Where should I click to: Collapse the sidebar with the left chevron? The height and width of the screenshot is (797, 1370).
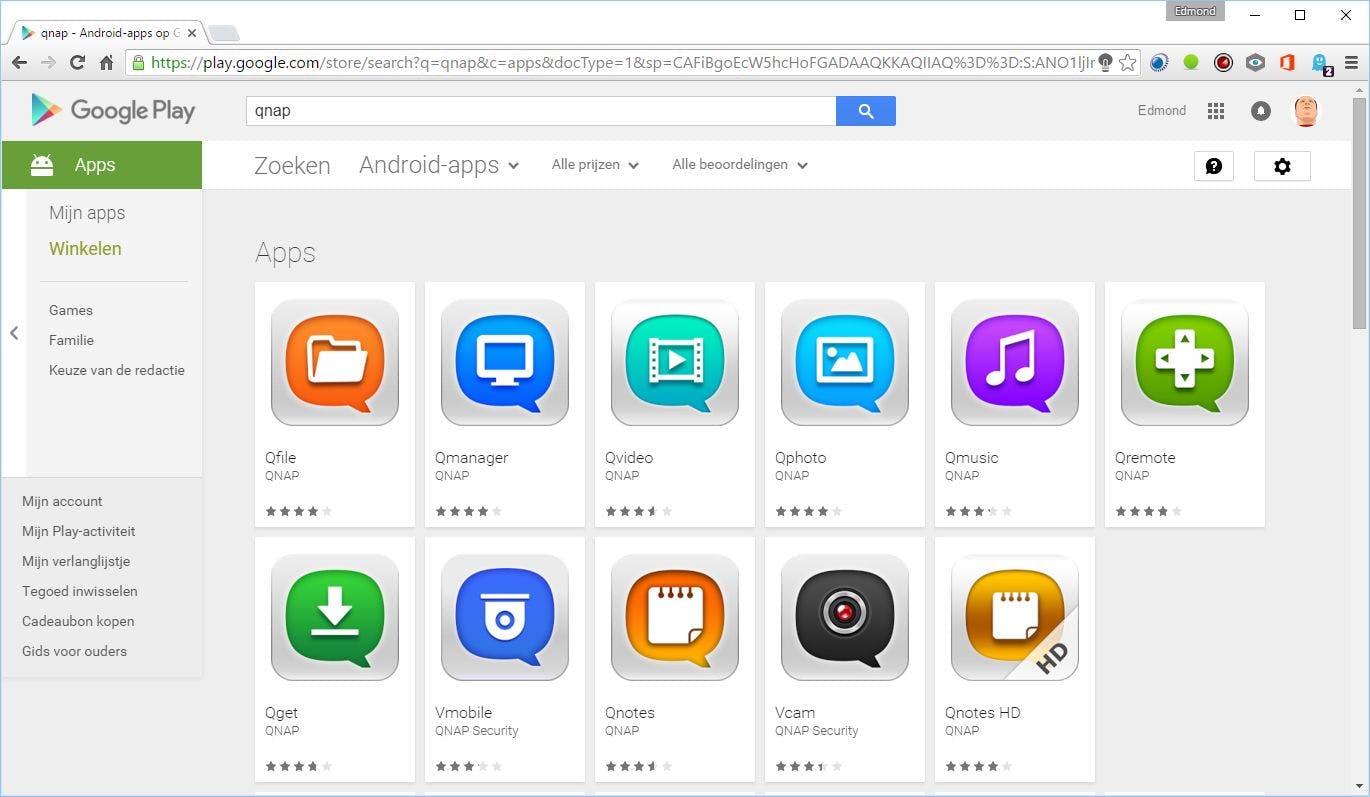pyautogui.click(x=14, y=333)
